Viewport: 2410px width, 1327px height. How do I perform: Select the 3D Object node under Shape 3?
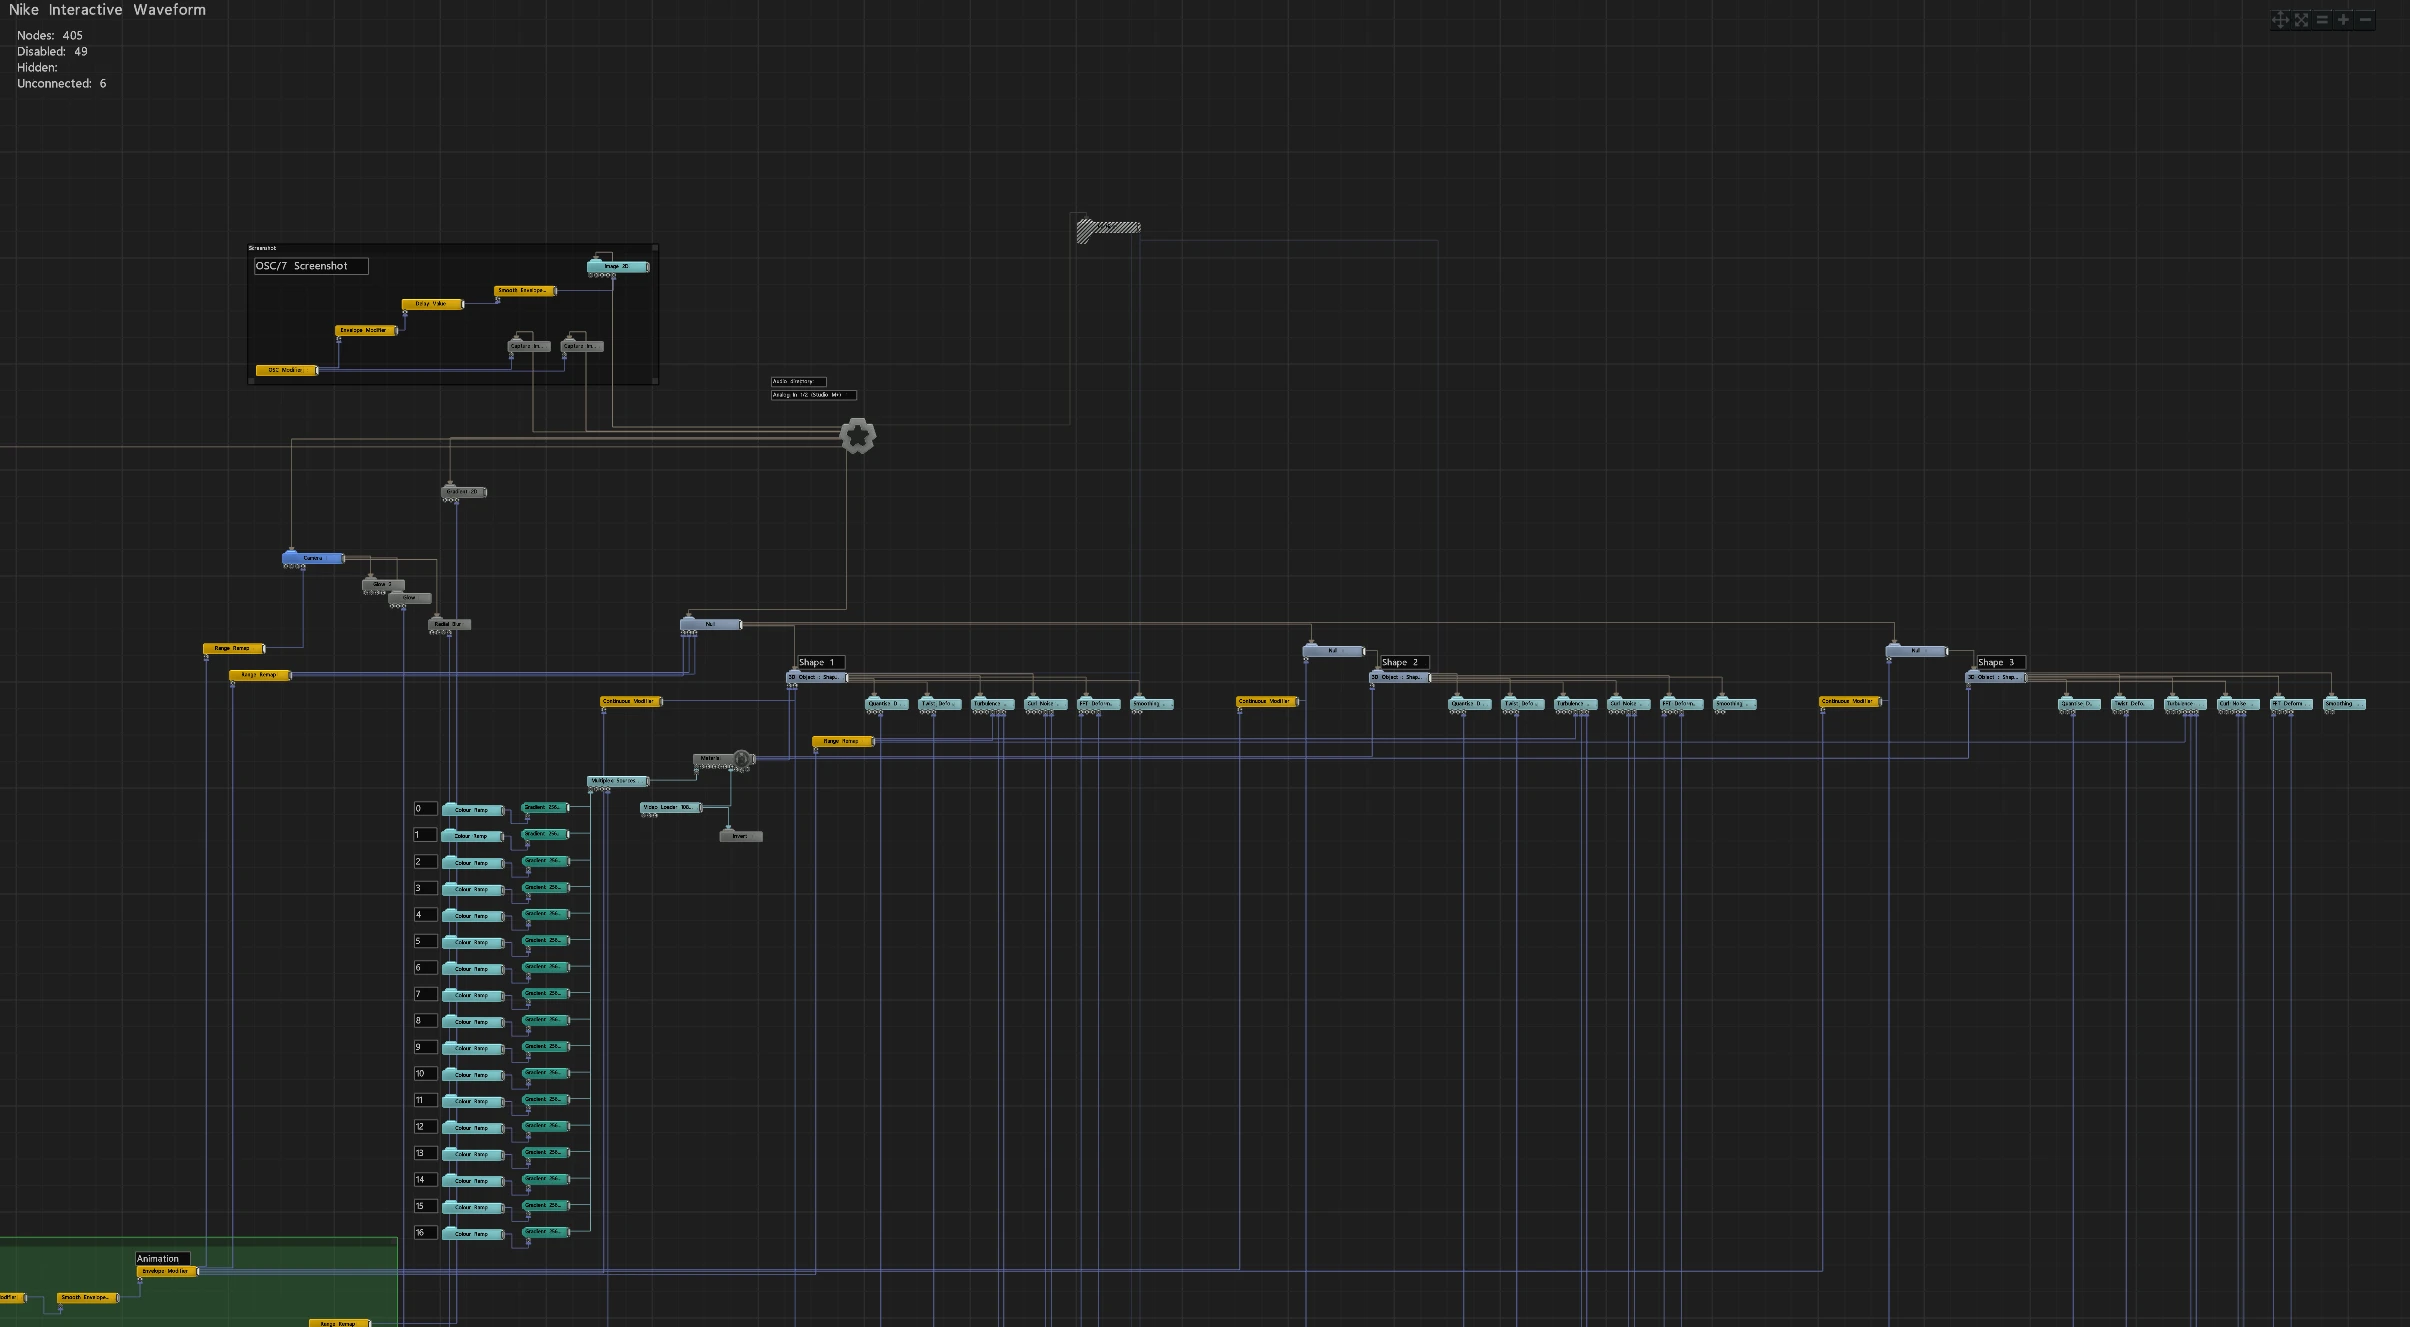[x=1997, y=677]
